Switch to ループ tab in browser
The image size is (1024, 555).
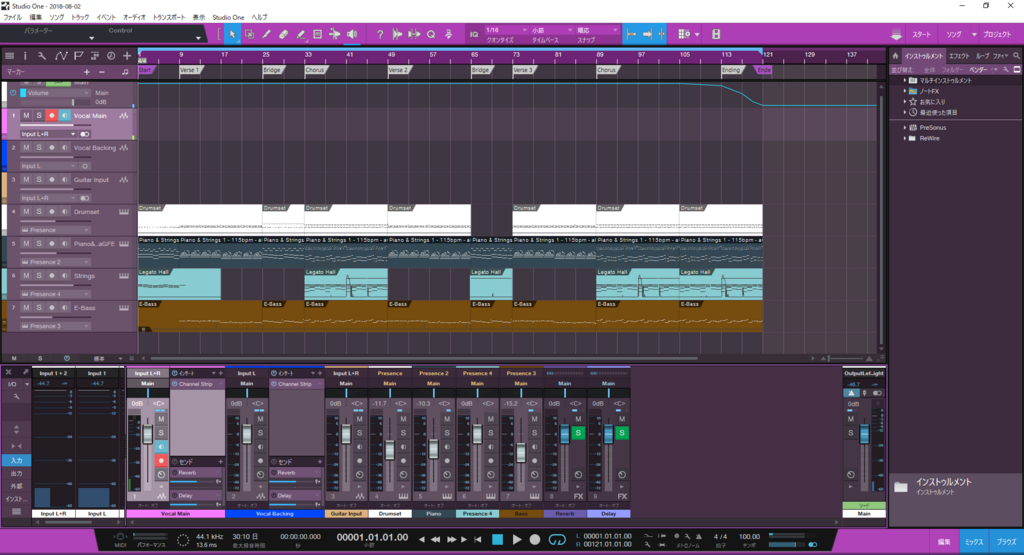pyautogui.click(x=982, y=56)
